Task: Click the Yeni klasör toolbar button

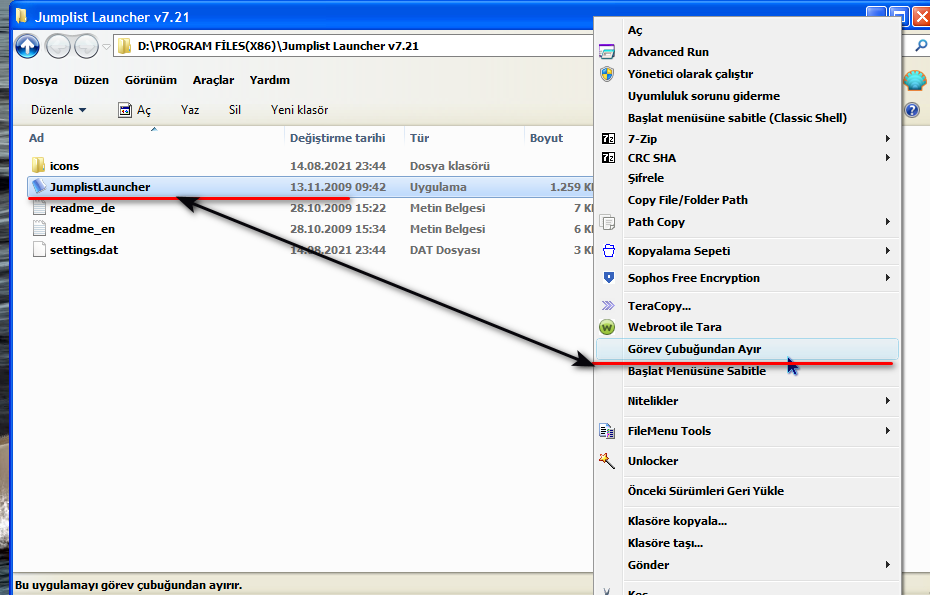Action: 300,110
